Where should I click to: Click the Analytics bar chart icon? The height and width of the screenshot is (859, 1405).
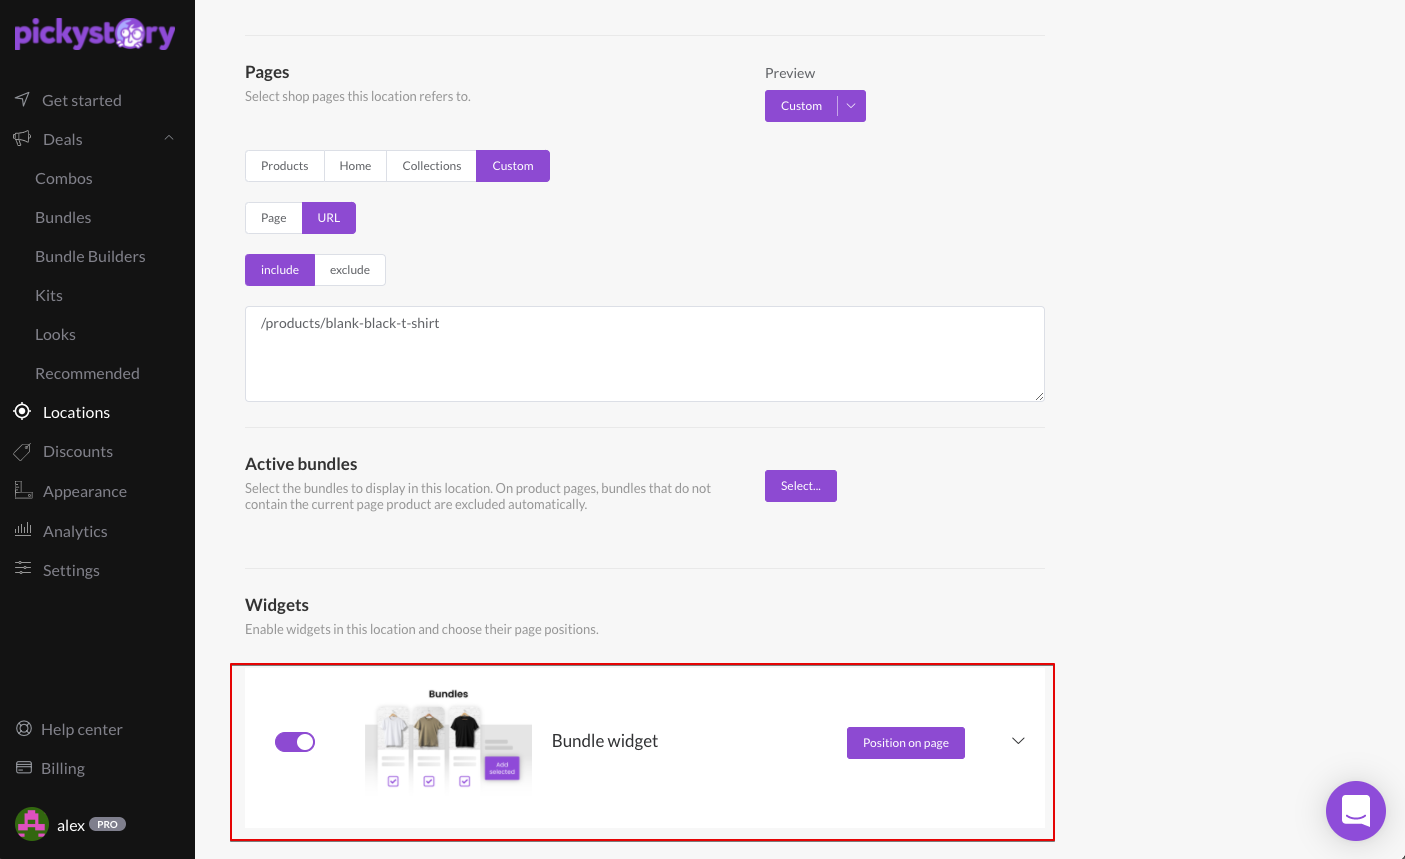(x=23, y=530)
